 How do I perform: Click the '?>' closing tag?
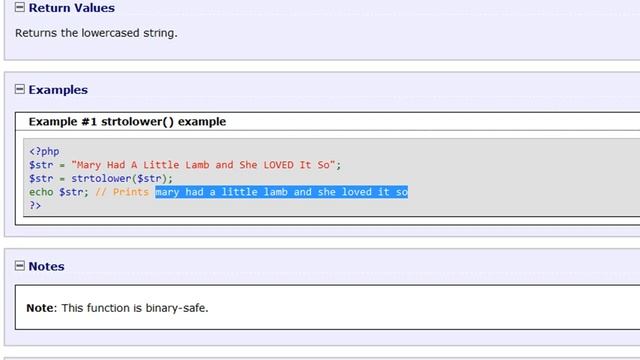(x=35, y=205)
